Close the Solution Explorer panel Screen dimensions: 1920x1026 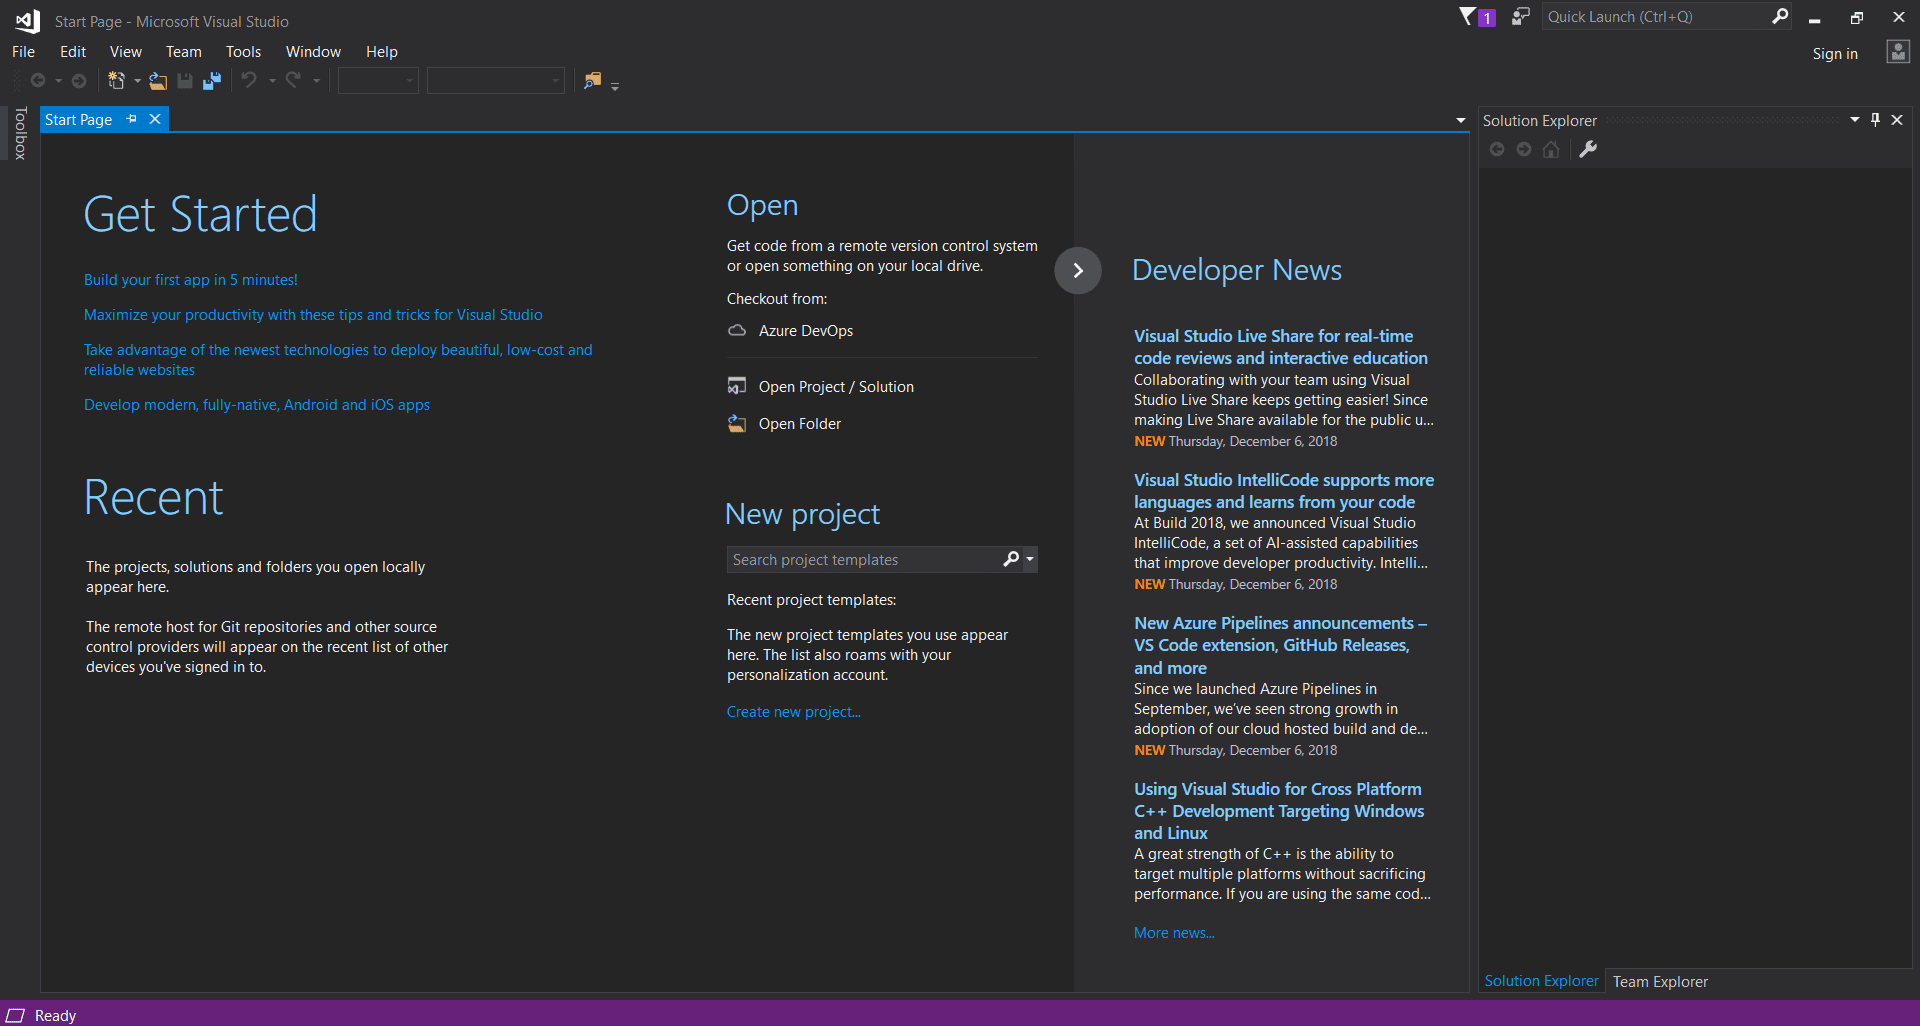pyautogui.click(x=1897, y=120)
